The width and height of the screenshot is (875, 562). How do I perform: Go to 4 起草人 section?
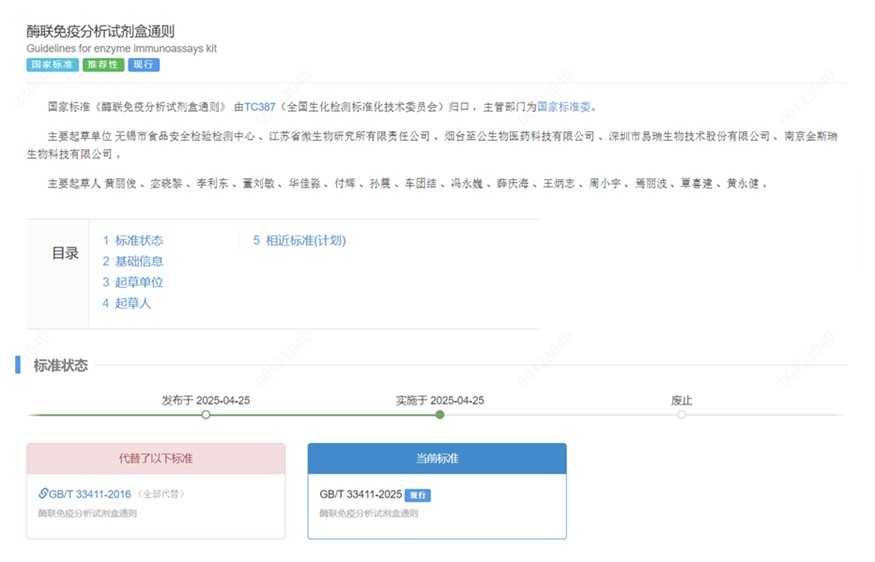pyautogui.click(x=126, y=303)
